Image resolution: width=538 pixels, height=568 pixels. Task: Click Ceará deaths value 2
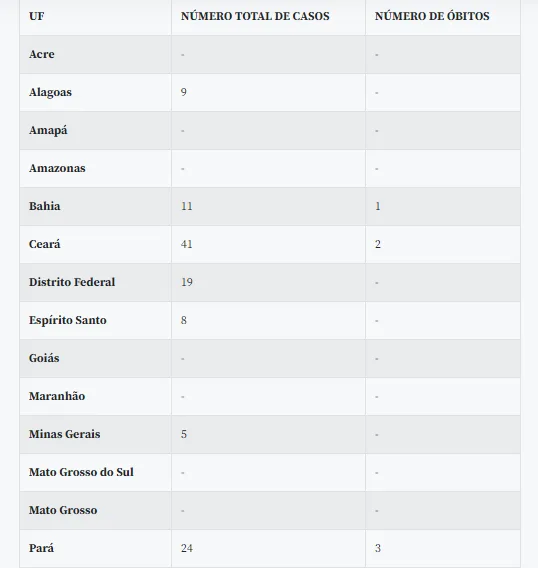(378, 244)
